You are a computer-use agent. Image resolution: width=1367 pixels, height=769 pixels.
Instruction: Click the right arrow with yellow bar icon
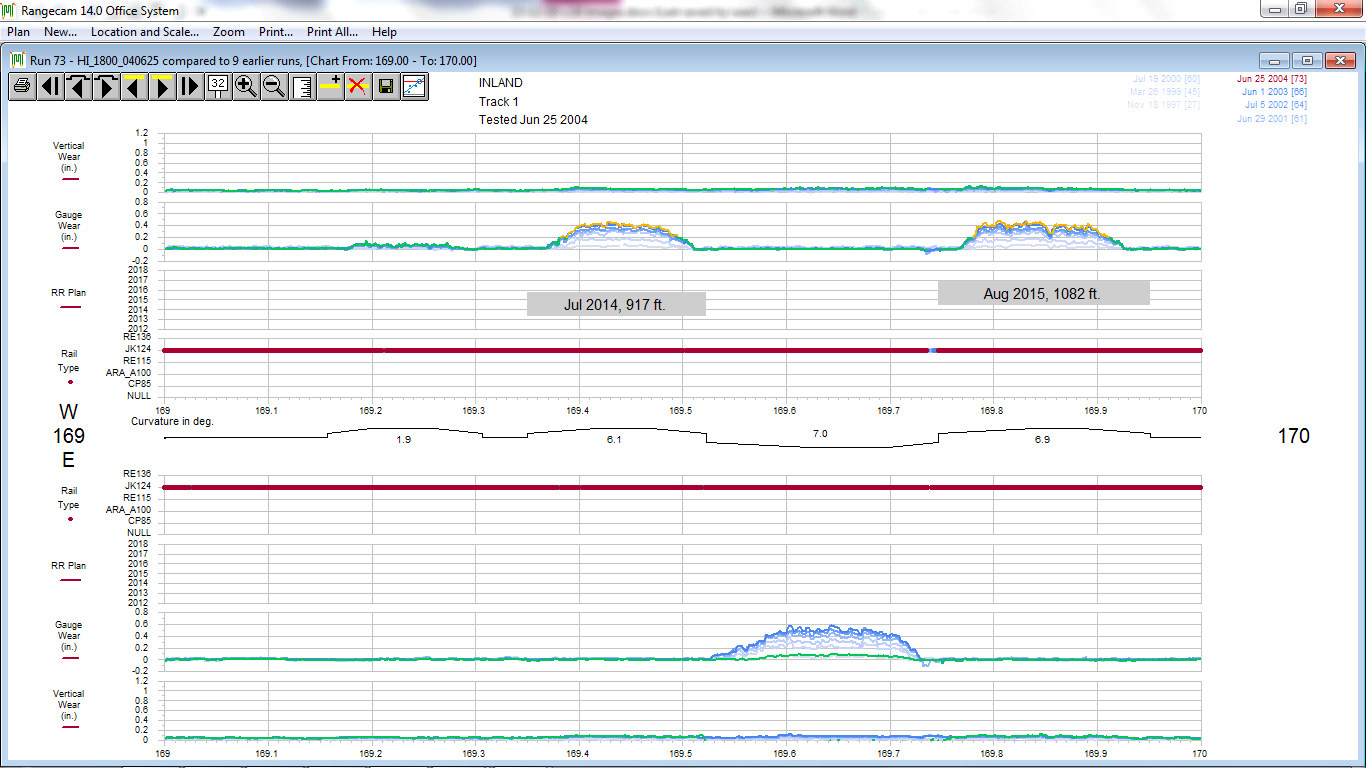click(x=162, y=86)
